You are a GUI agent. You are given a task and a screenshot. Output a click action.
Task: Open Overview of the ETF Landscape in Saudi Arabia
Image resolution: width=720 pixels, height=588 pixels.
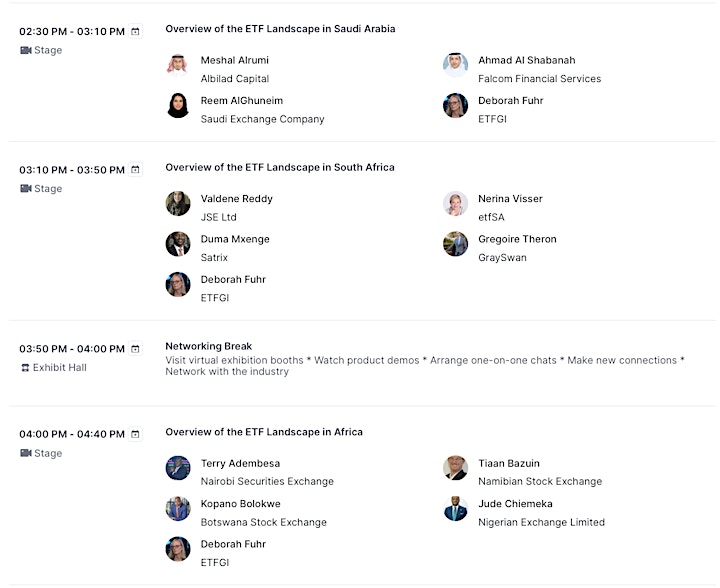(x=280, y=28)
